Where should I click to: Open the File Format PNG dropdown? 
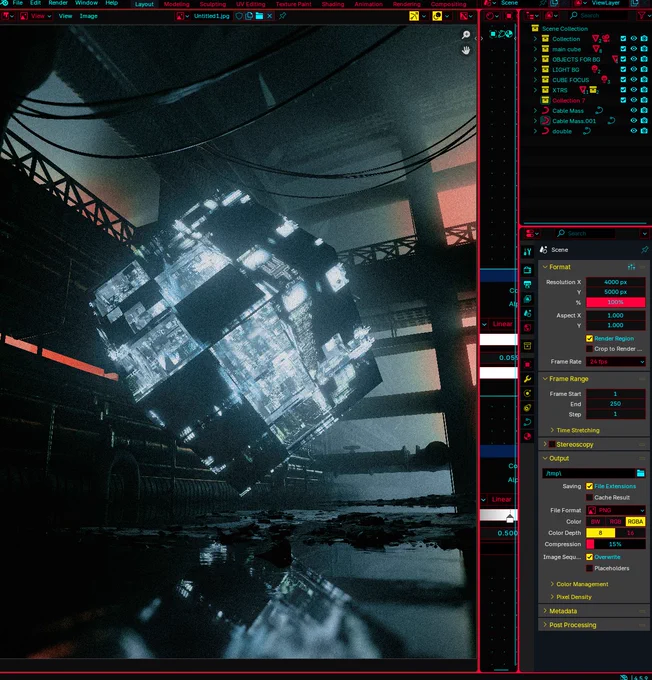(616, 510)
